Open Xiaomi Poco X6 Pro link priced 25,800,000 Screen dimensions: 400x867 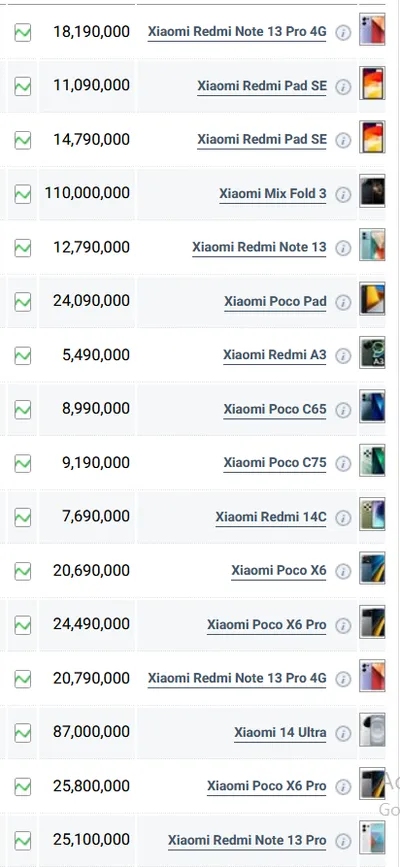[x=267, y=786]
